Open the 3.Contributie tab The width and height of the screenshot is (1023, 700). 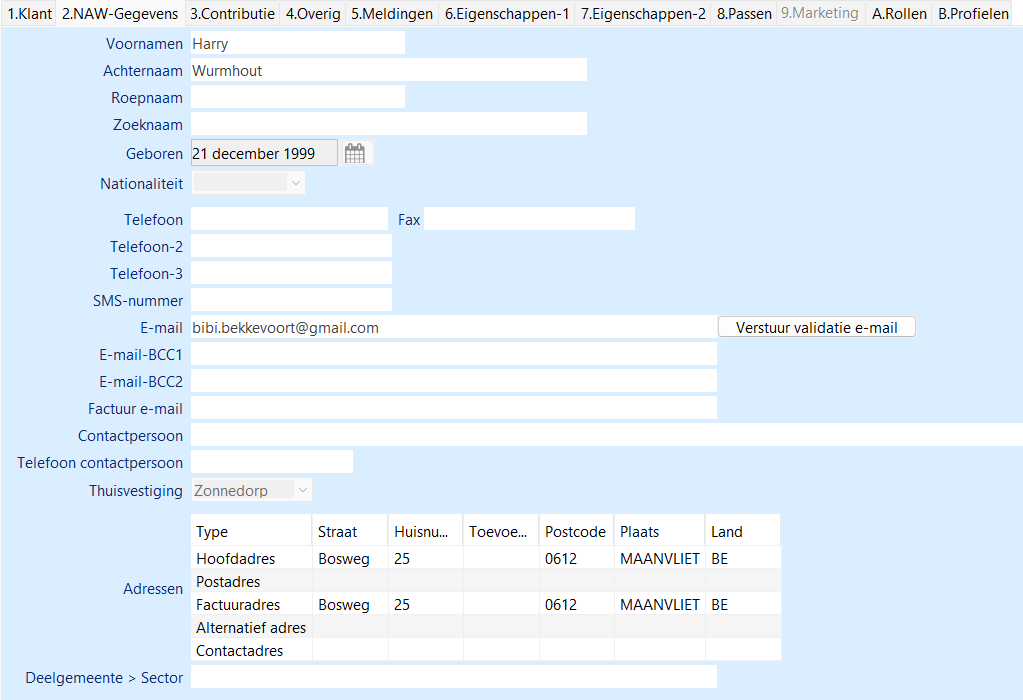pyautogui.click(x=232, y=14)
